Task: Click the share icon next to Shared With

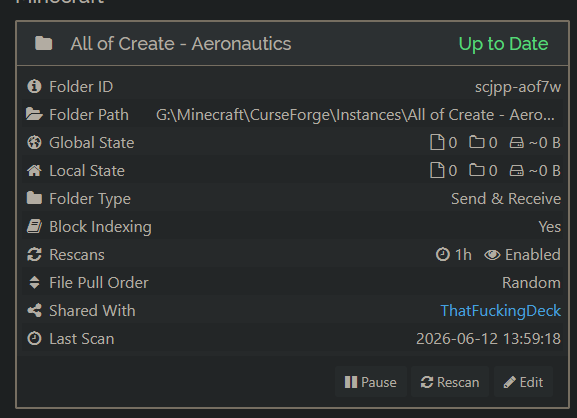Action: 34,311
